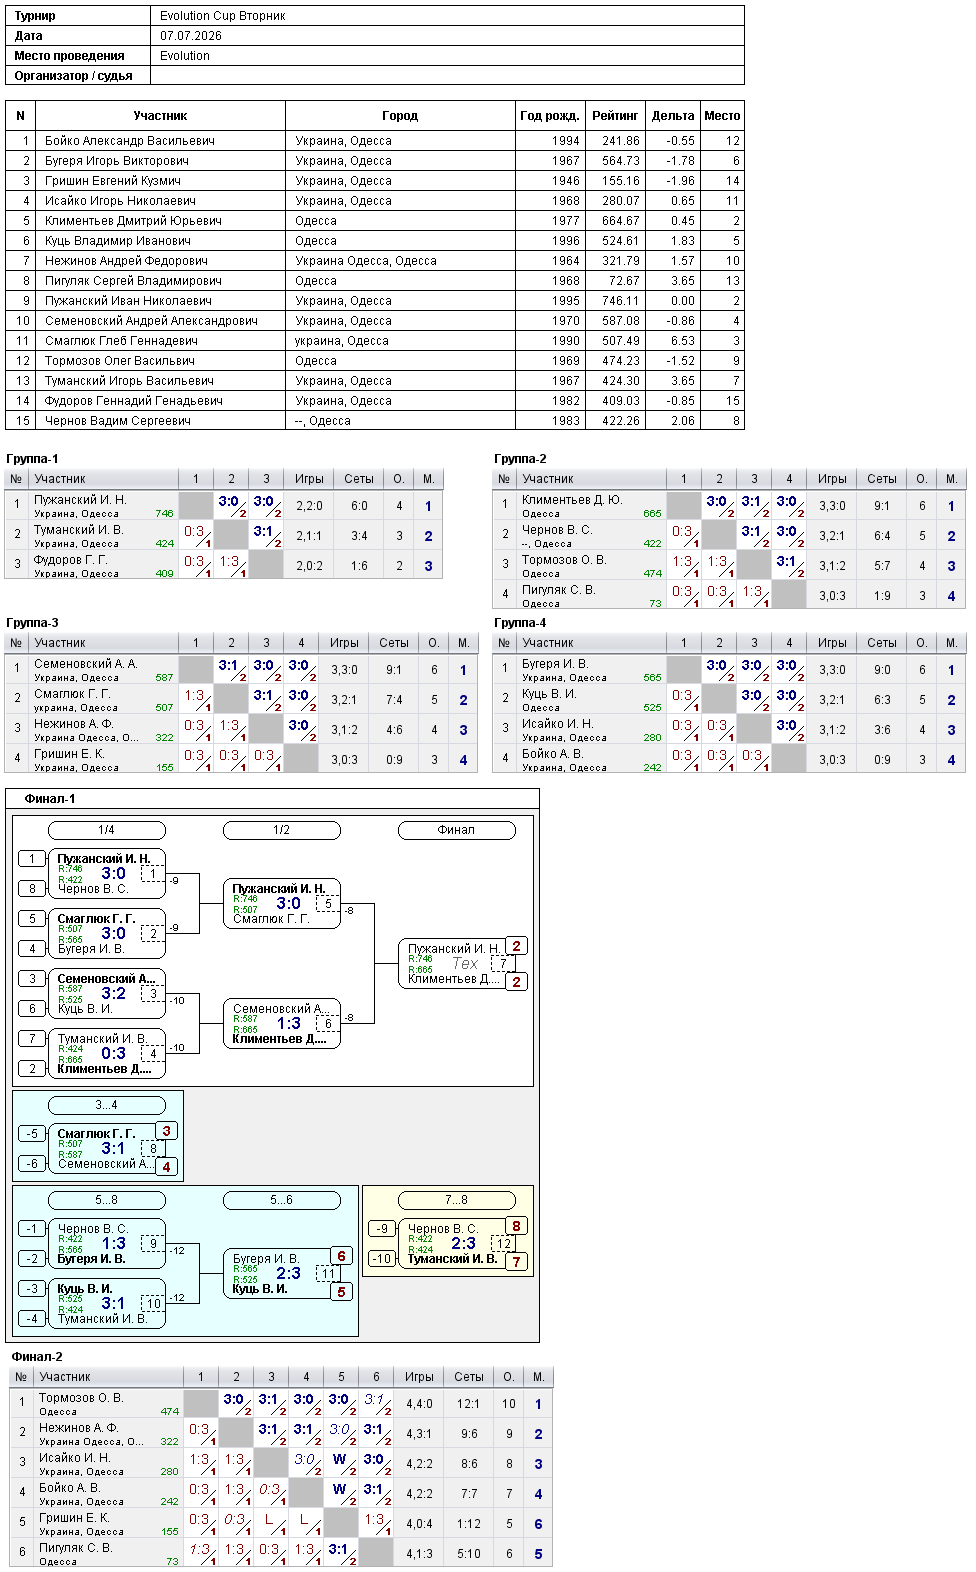Viewport: 976px width, 1572px height.
Task: Click the "Финал-1" heading
Action: coord(50,799)
